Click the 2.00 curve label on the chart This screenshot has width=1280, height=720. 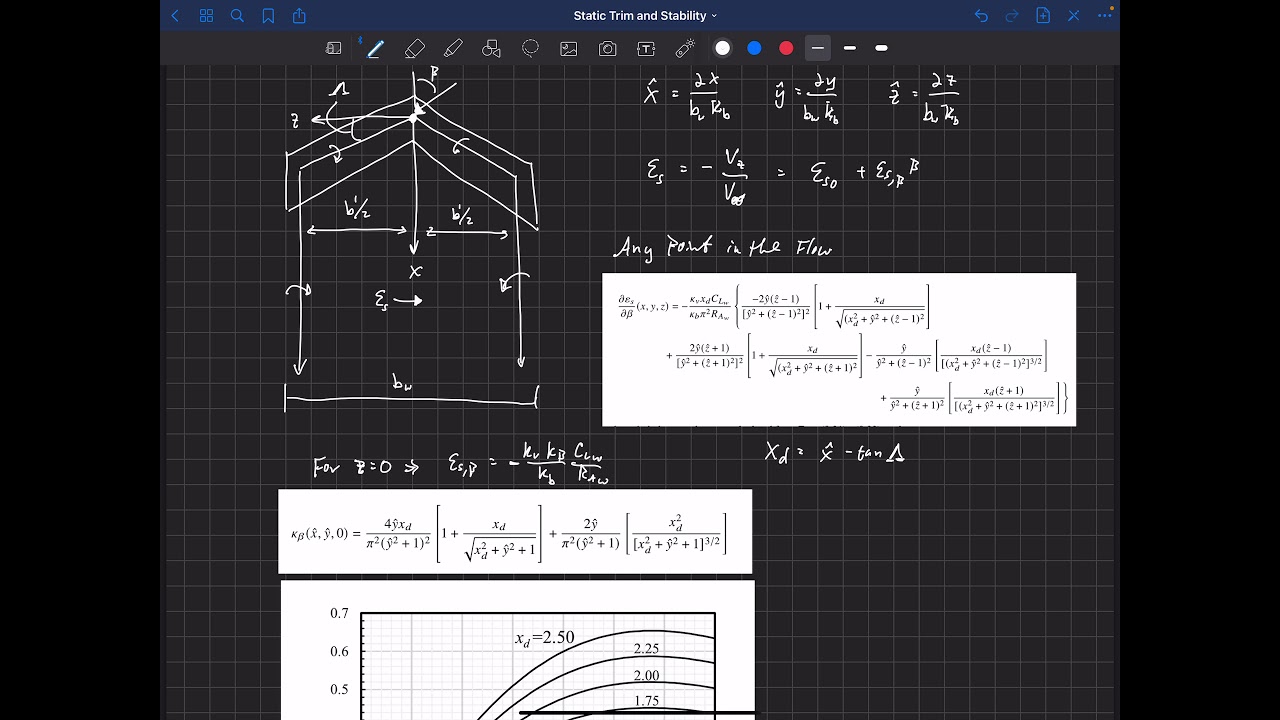pyautogui.click(x=646, y=676)
